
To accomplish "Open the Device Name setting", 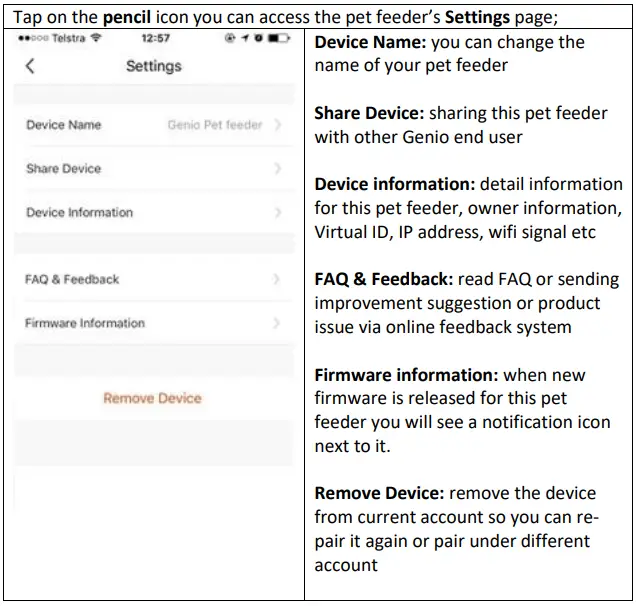I will (x=64, y=126).
